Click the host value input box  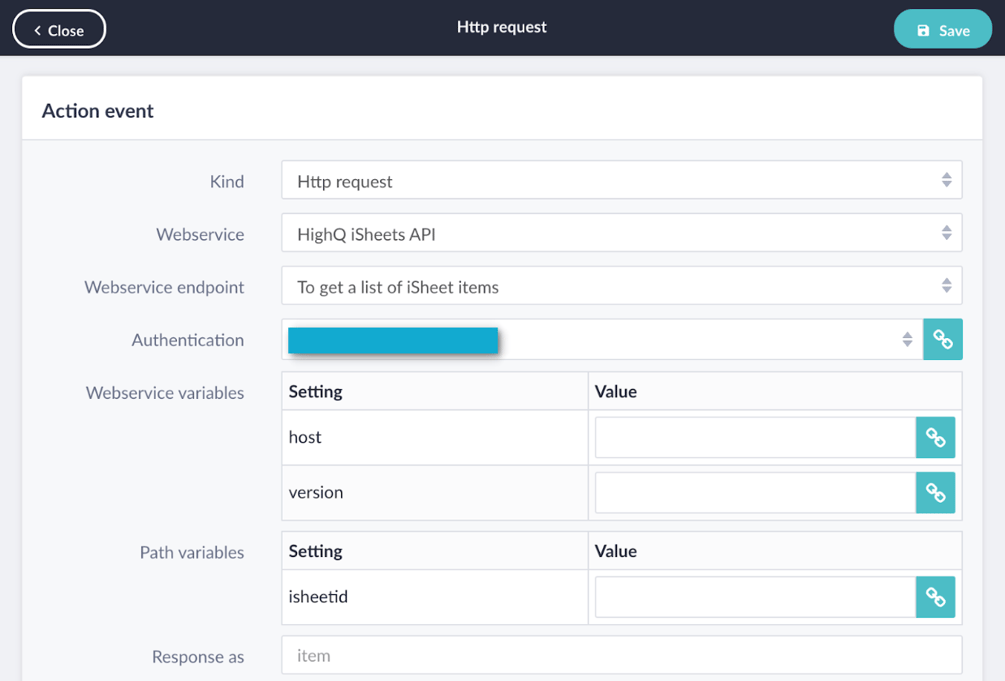[x=750, y=437]
